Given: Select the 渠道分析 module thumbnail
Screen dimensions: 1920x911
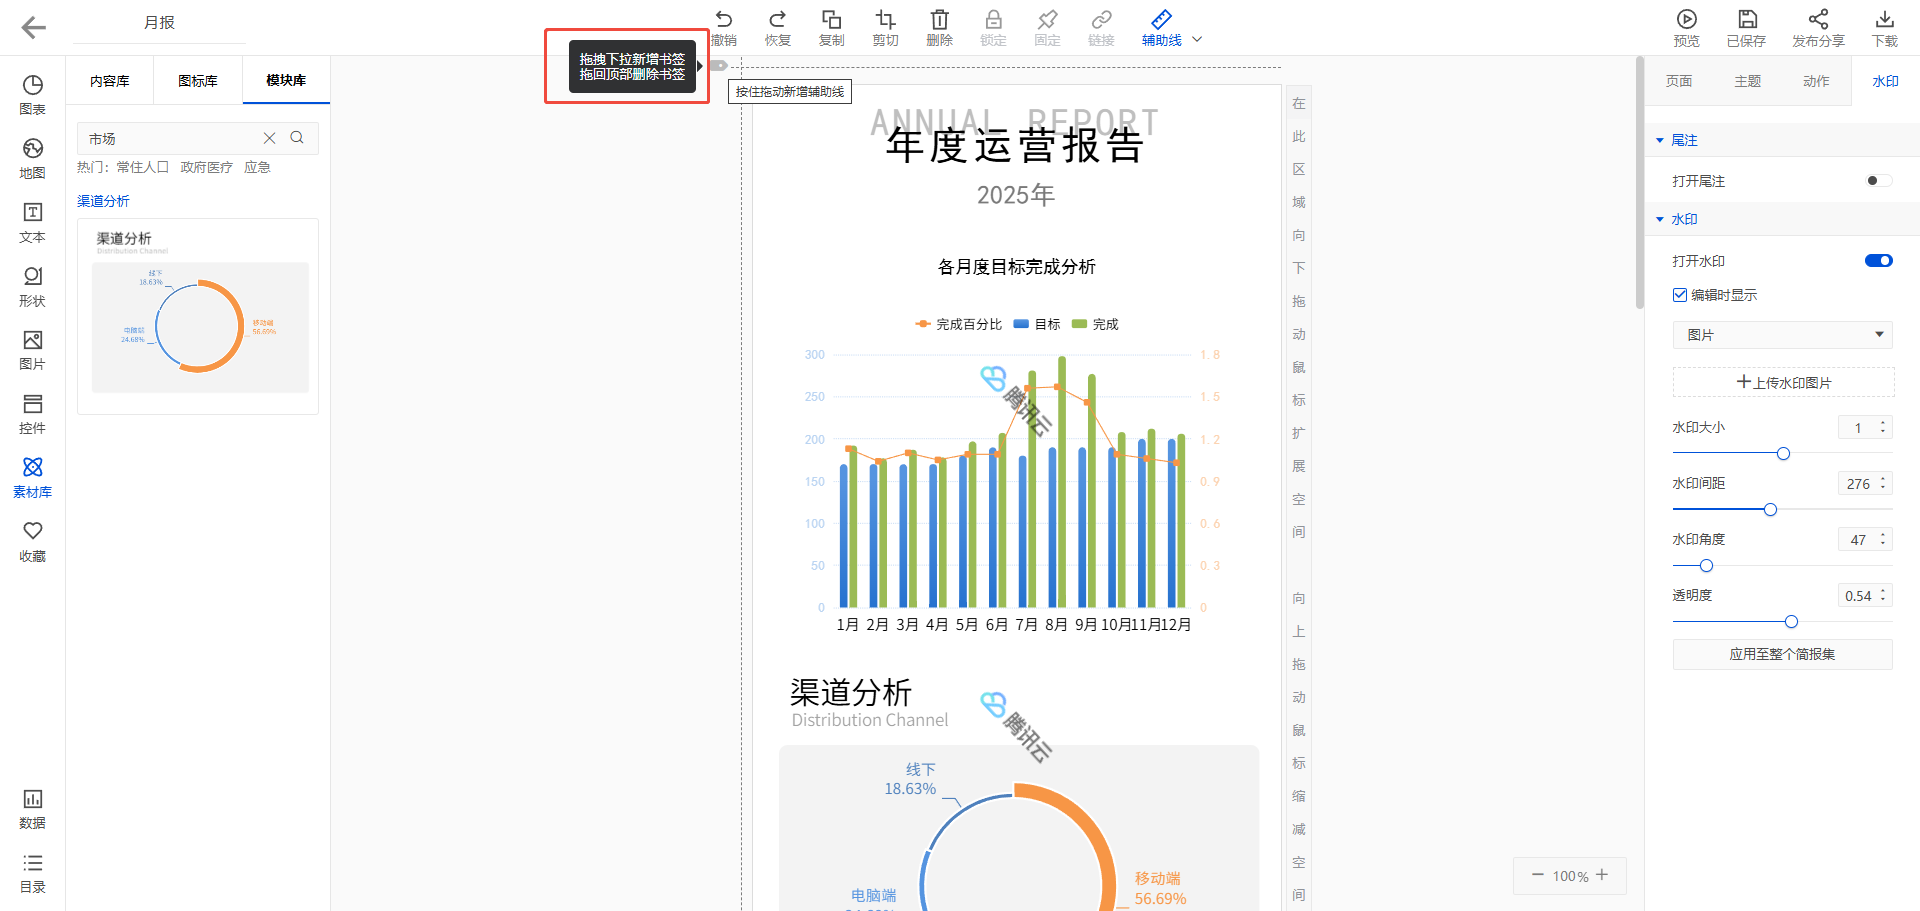Looking at the screenshot, I should (x=198, y=316).
